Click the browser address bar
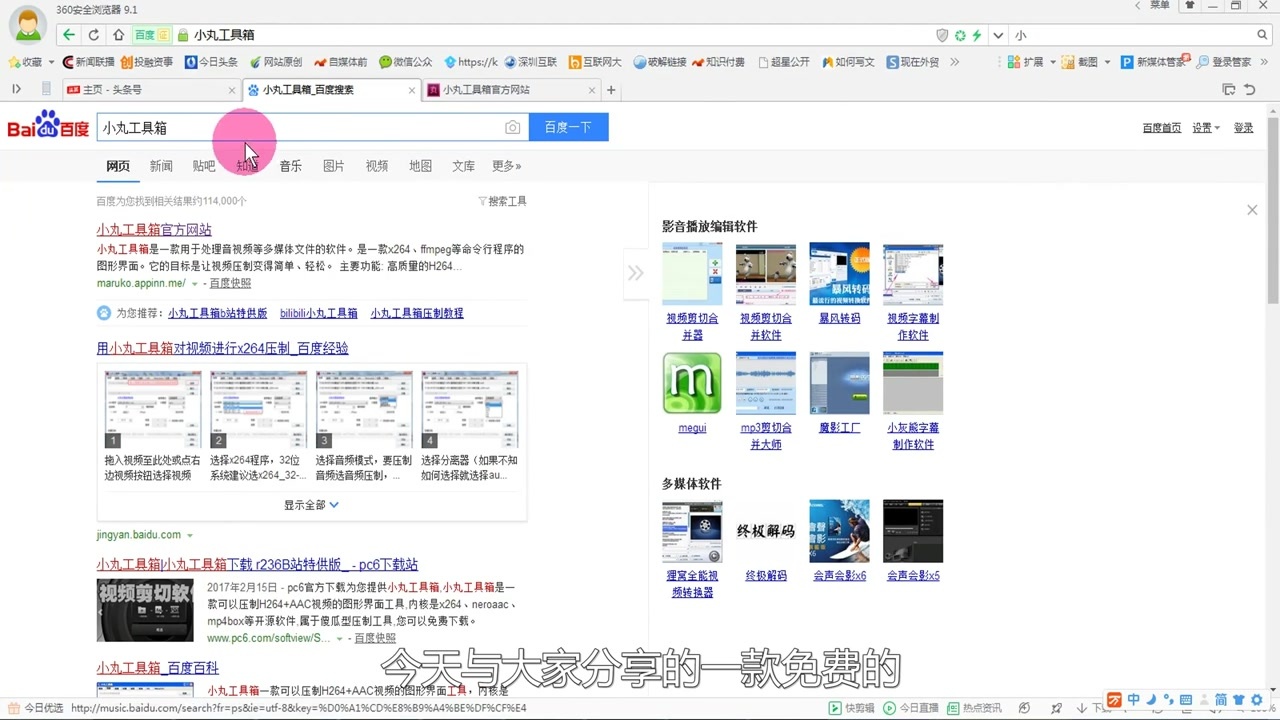This screenshot has width=1280, height=720. tap(560, 35)
